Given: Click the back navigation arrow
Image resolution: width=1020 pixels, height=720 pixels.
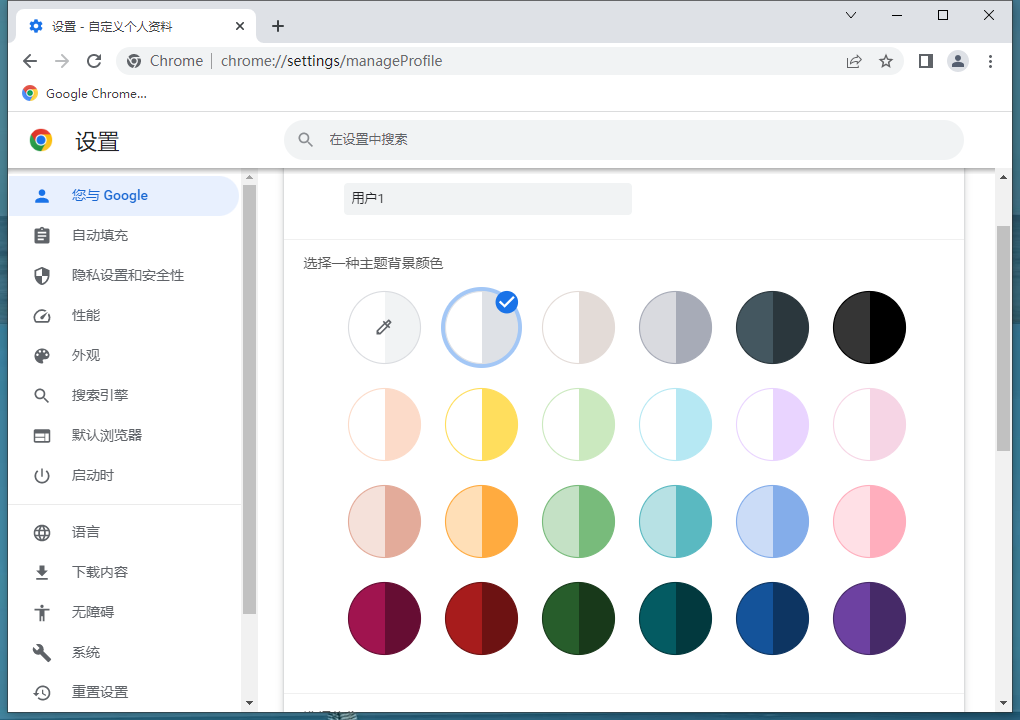Looking at the screenshot, I should (30, 61).
